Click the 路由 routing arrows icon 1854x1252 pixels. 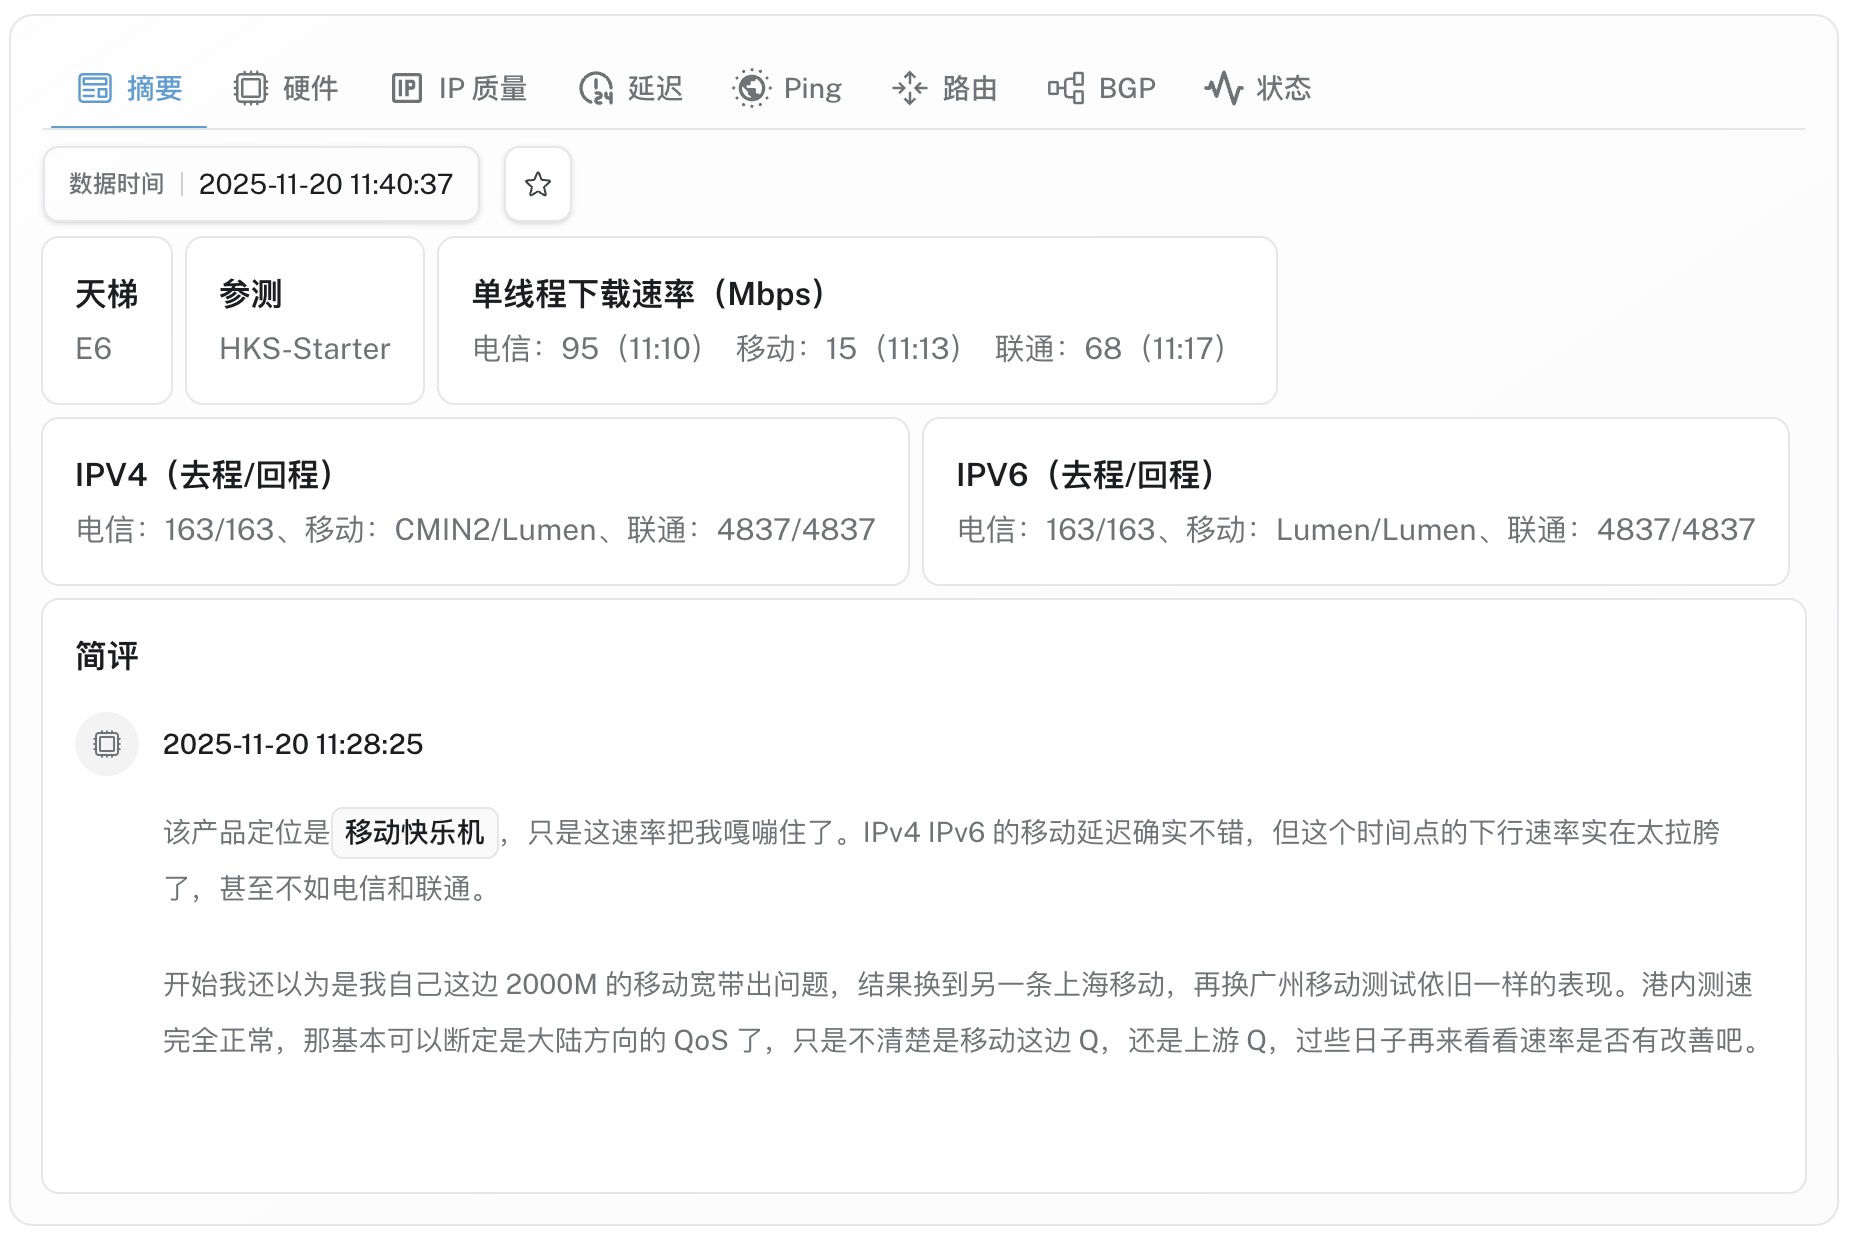click(909, 88)
